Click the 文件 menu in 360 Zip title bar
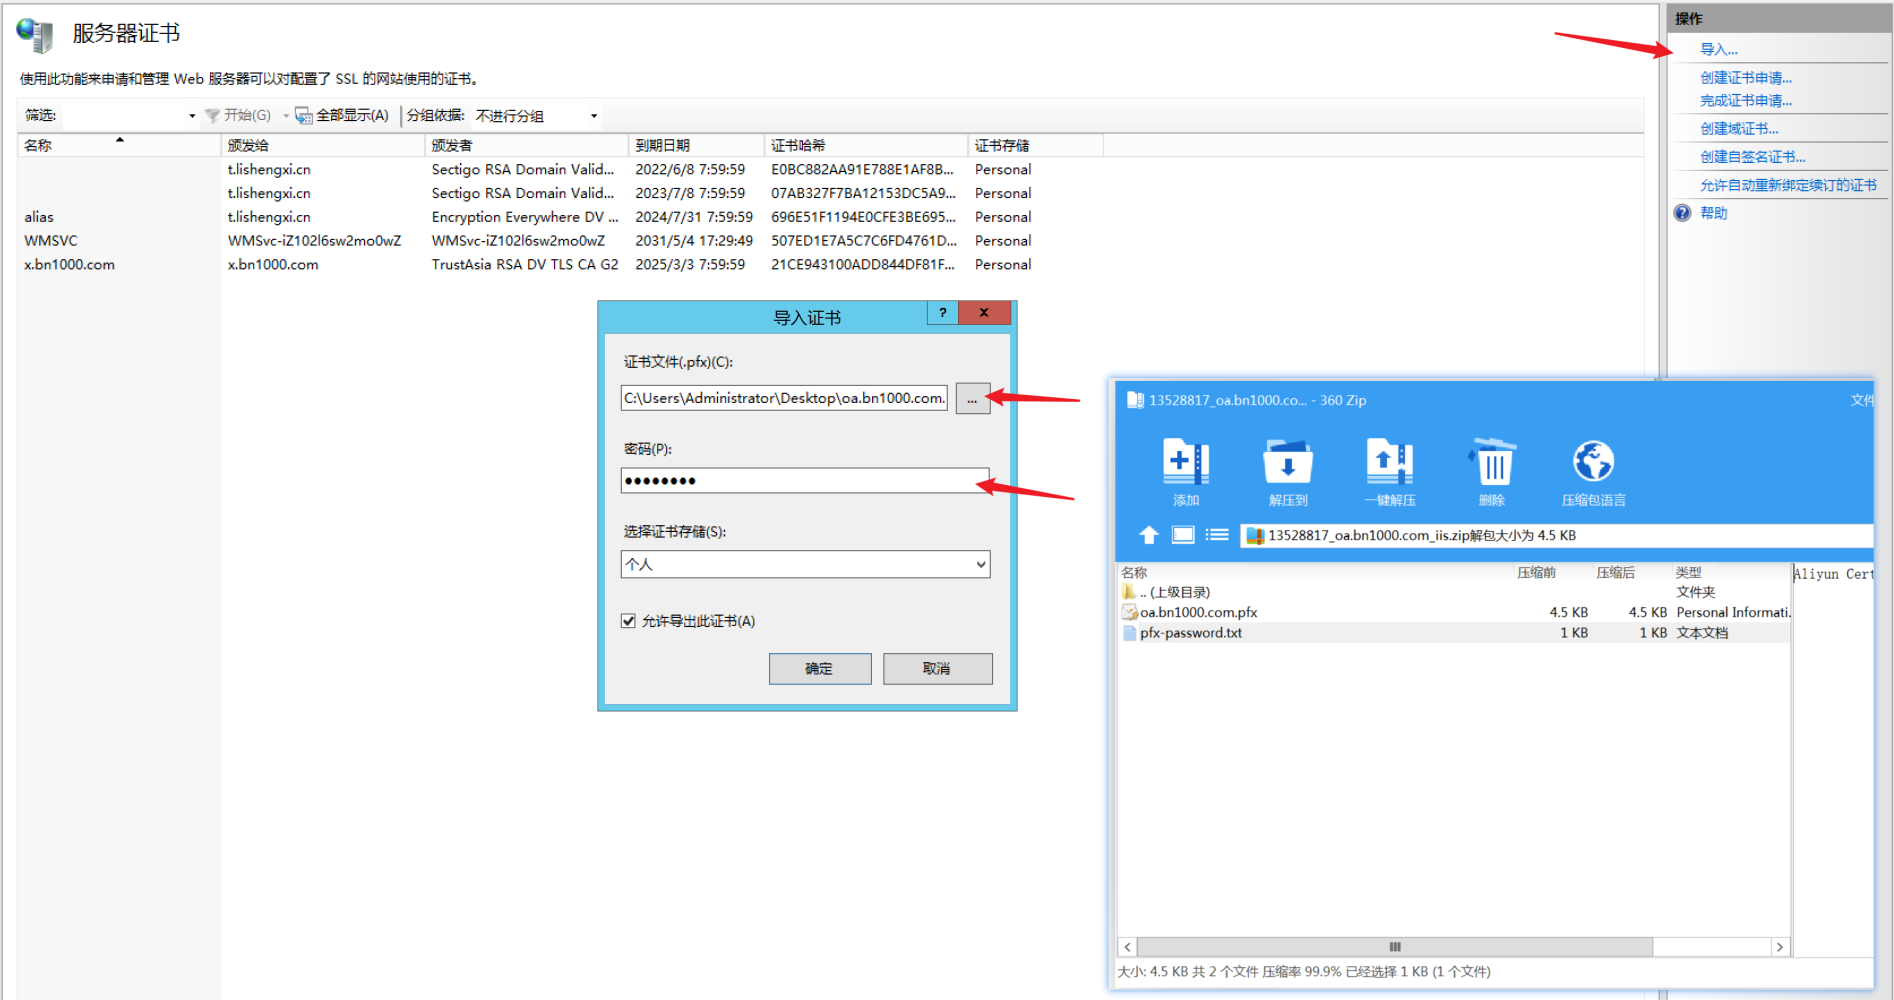The image size is (1894, 1000). pos(1861,400)
